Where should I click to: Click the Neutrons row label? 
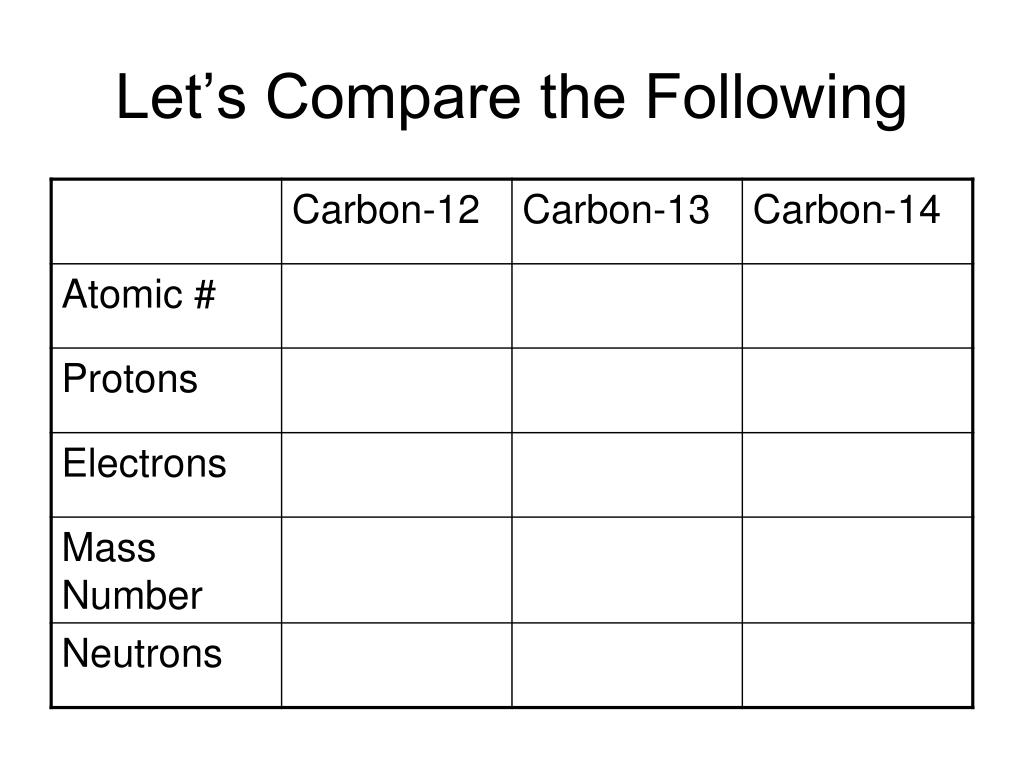click(142, 653)
